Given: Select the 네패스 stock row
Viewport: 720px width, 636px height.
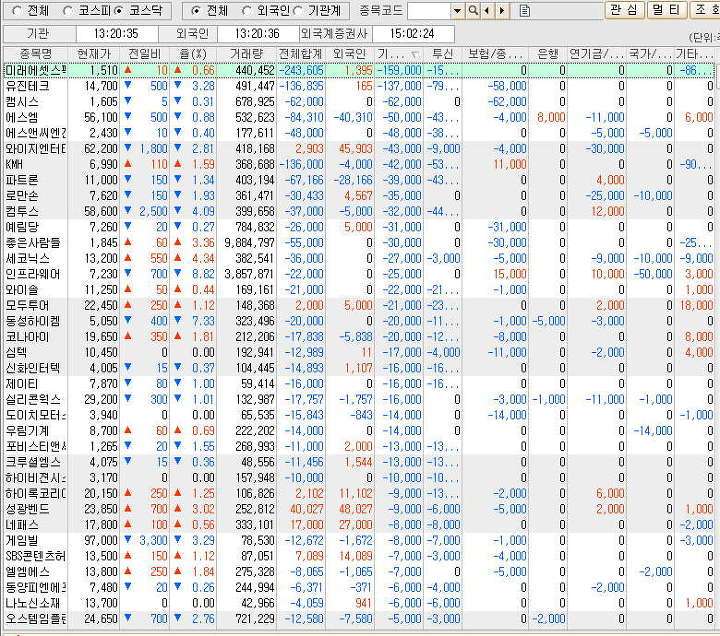Looking at the screenshot, I should point(359,524).
